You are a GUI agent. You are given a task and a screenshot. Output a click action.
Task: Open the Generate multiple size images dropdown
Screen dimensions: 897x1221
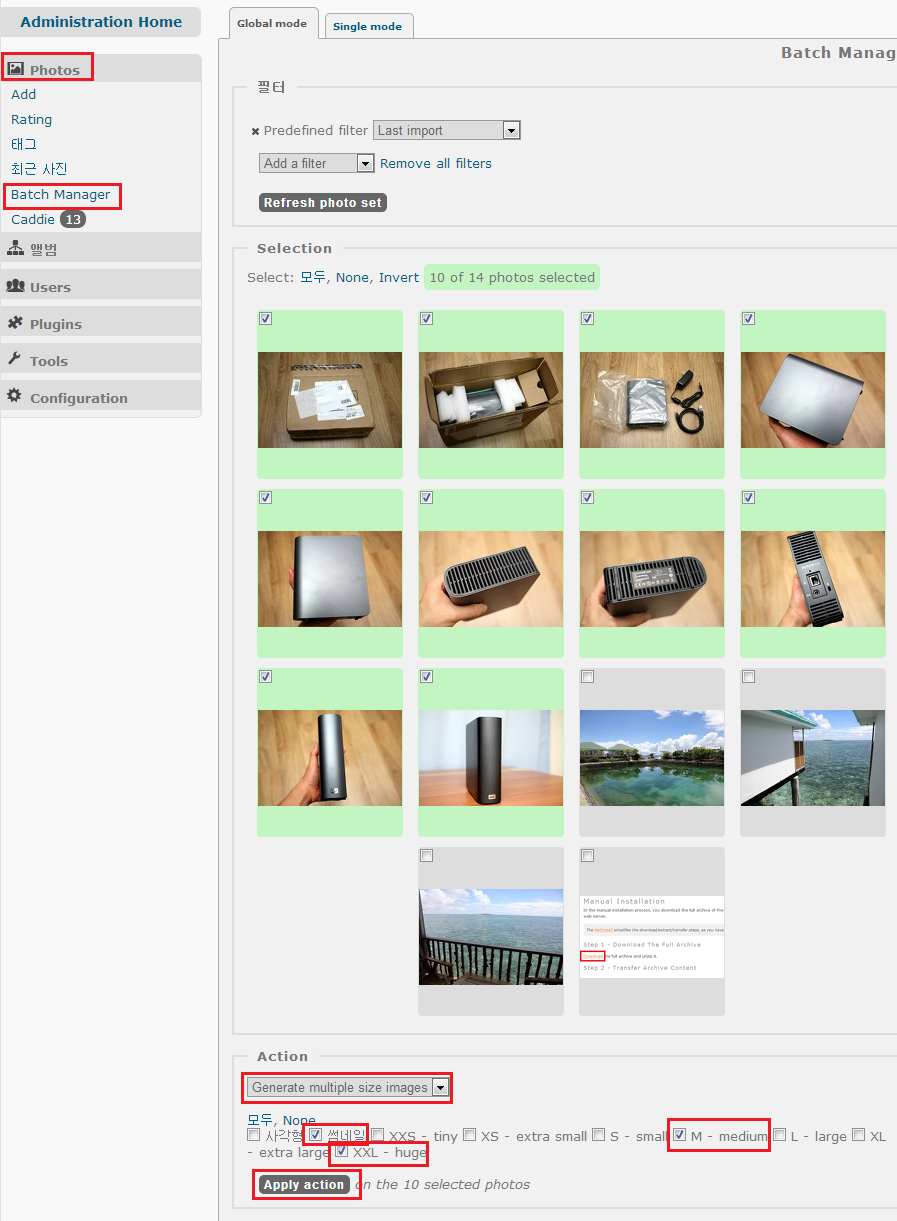(x=348, y=1087)
